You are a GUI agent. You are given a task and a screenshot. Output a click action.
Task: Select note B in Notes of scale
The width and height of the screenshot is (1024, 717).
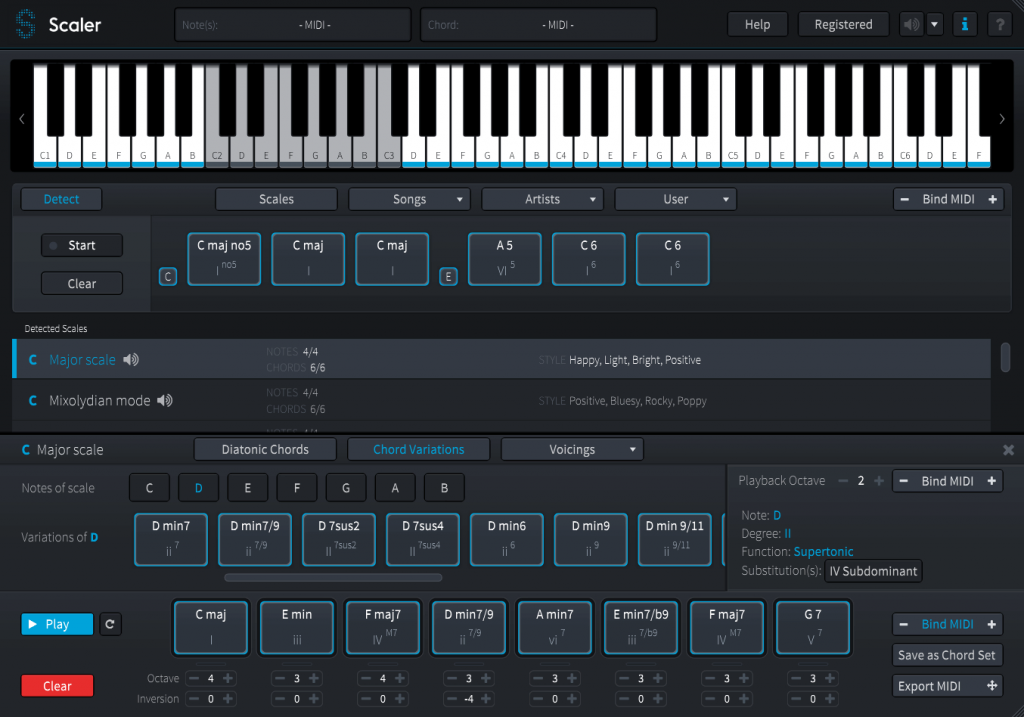pos(444,488)
